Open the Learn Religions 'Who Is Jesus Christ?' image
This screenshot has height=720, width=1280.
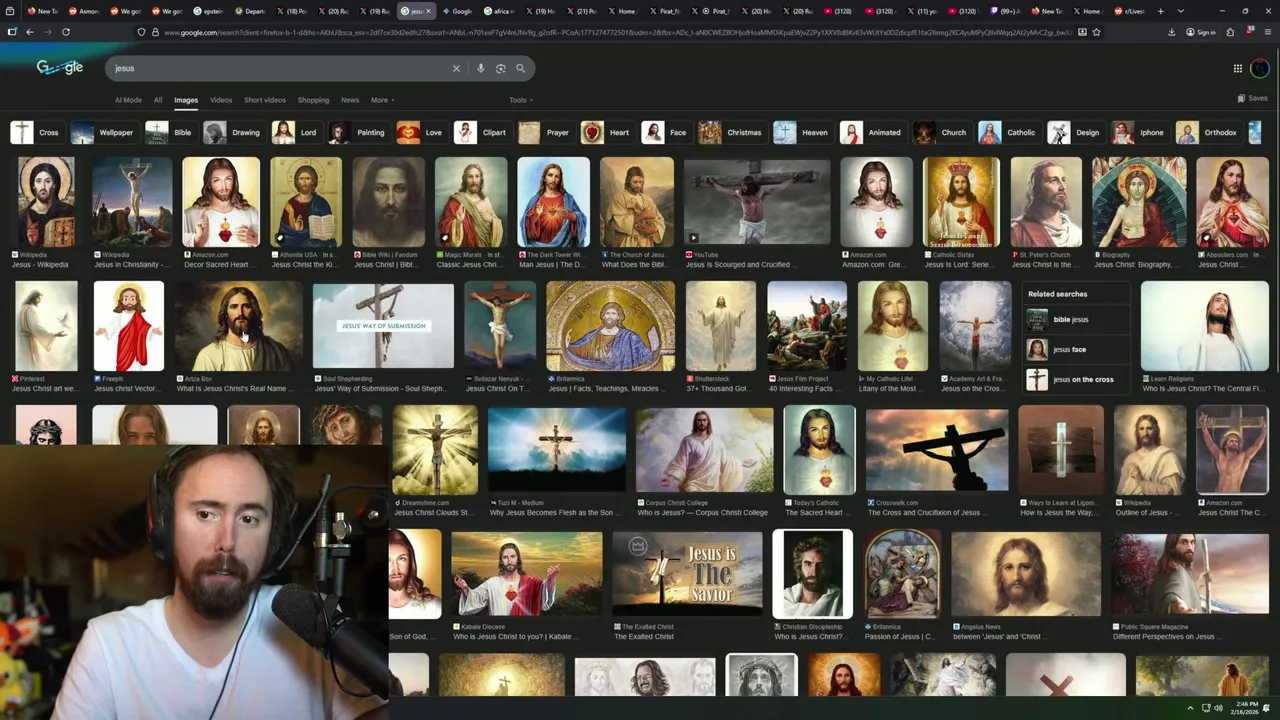pyautogui.click(x=1205, y=326)
